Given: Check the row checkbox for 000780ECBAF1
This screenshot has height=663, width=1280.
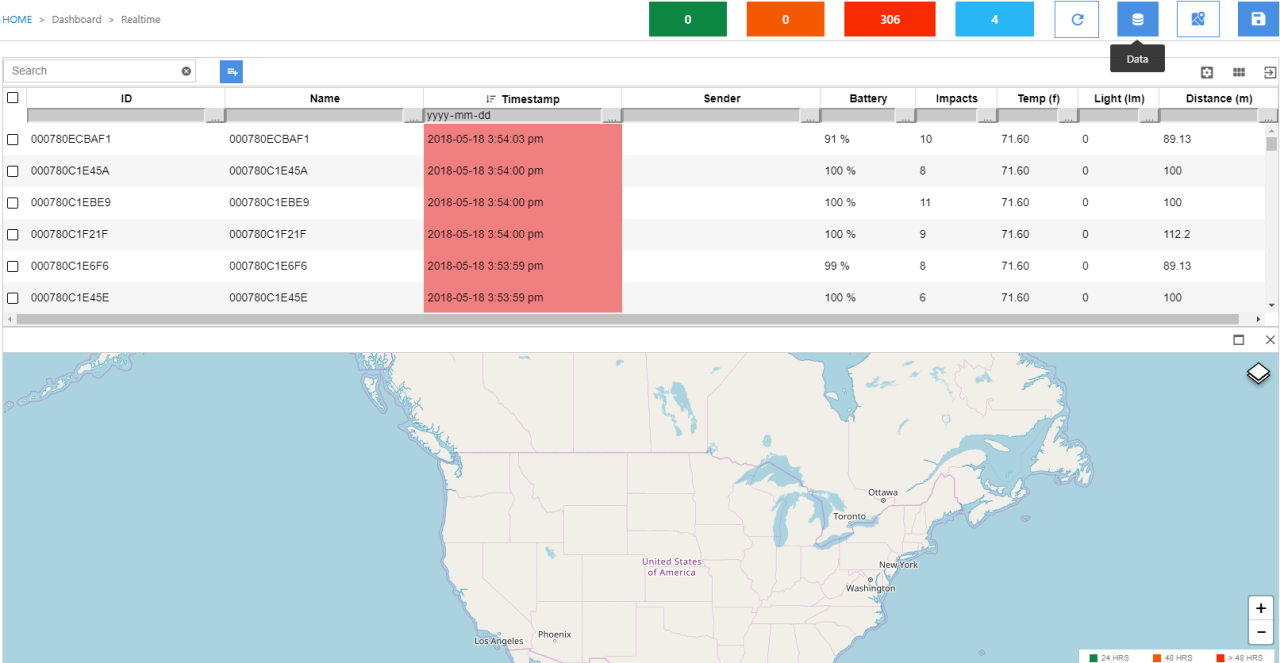Looking at the screenshot, I should tap(13, 139).
